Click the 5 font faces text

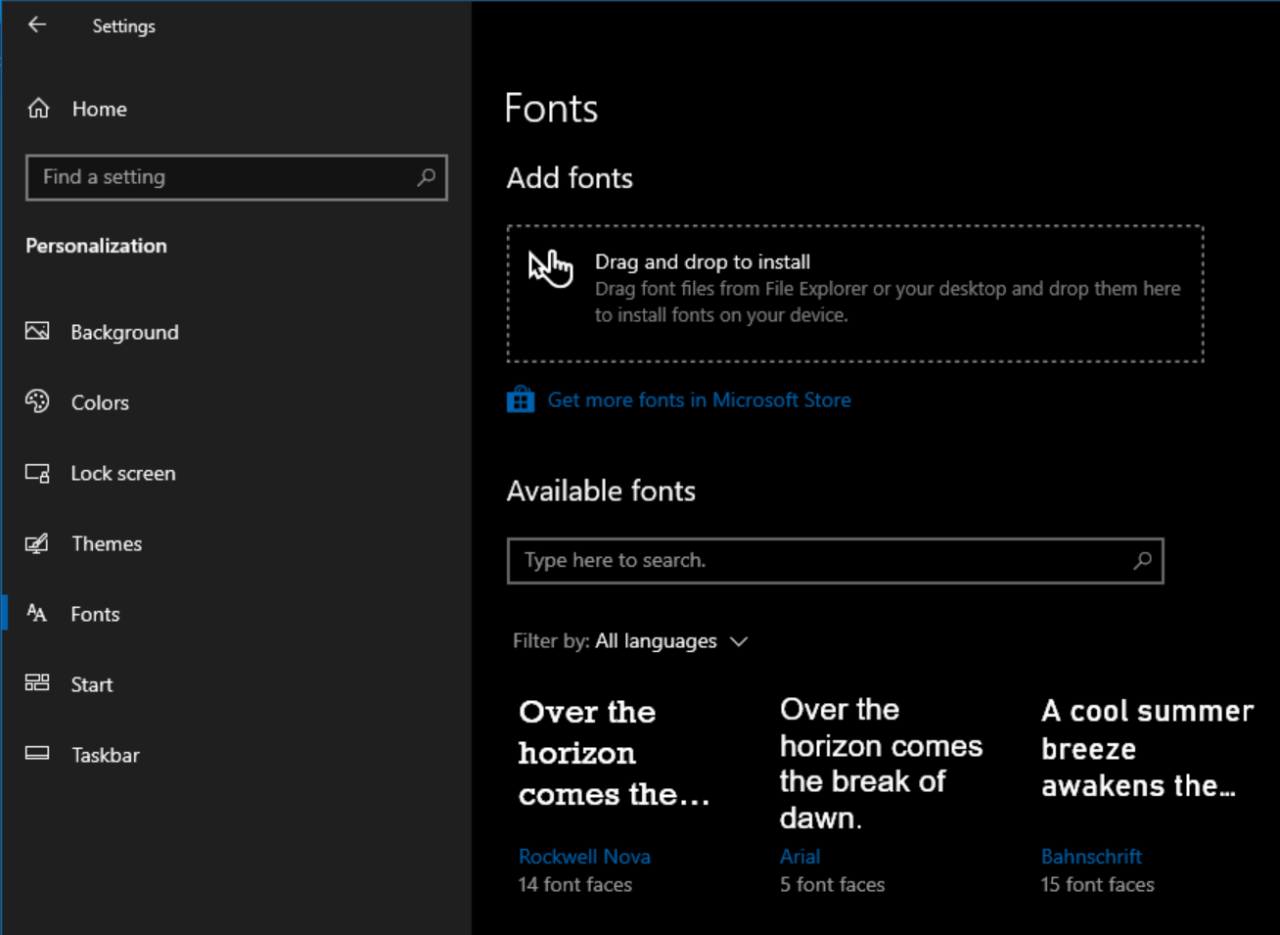832,885
